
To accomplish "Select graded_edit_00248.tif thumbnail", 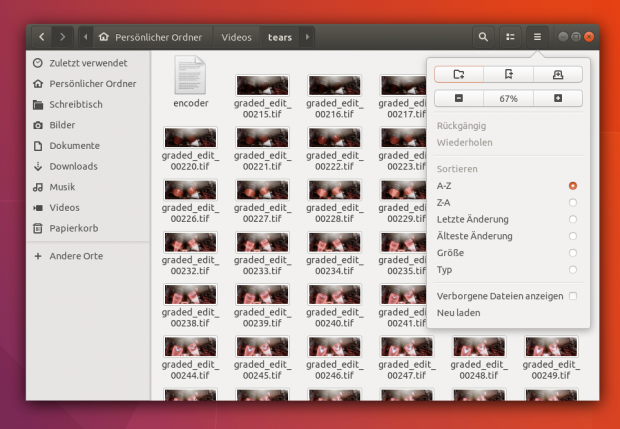I will [479, 347].
